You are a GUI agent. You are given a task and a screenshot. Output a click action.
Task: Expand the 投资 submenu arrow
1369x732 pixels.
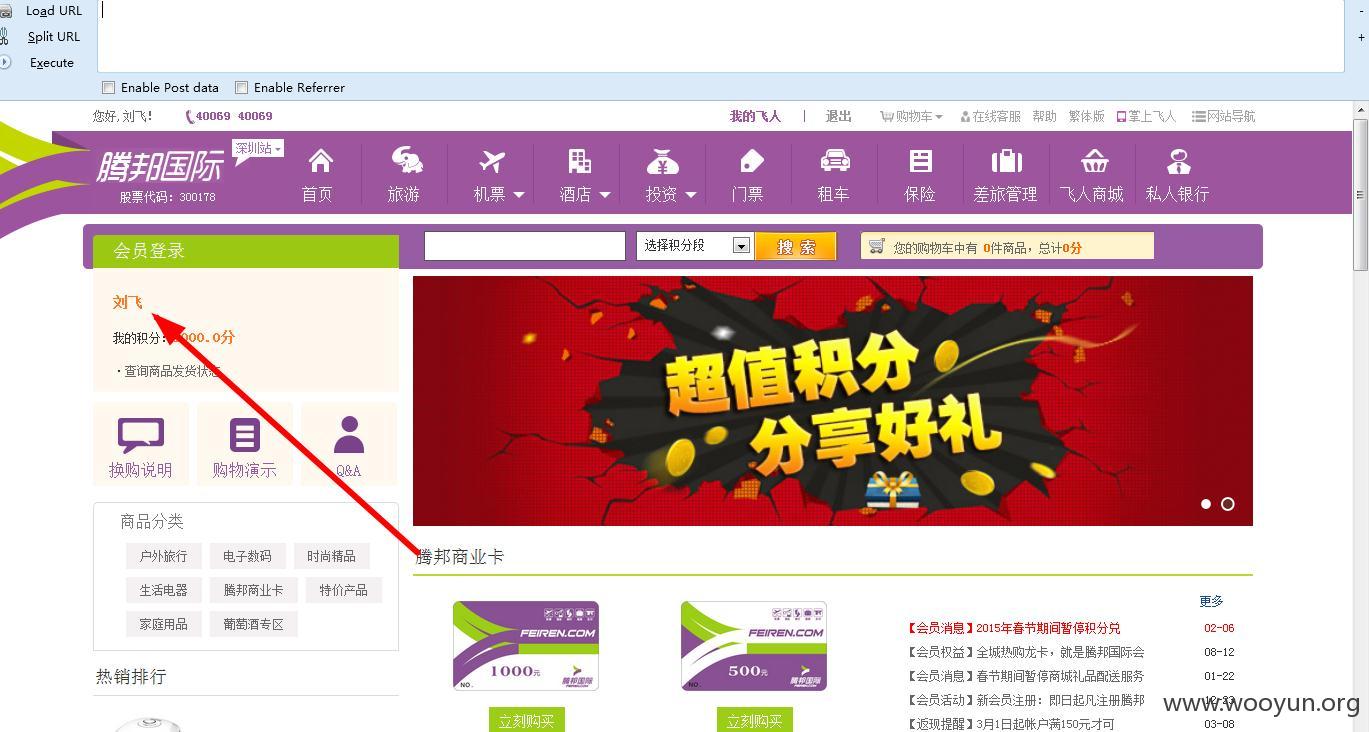click(691, 195)
